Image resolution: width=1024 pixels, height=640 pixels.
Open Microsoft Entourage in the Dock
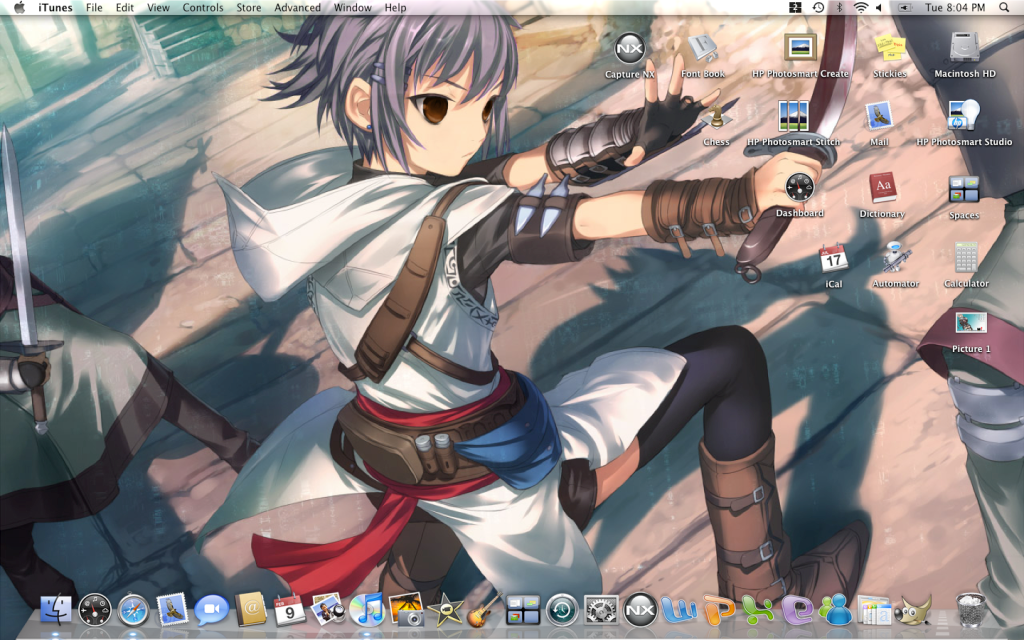[797, 611]
